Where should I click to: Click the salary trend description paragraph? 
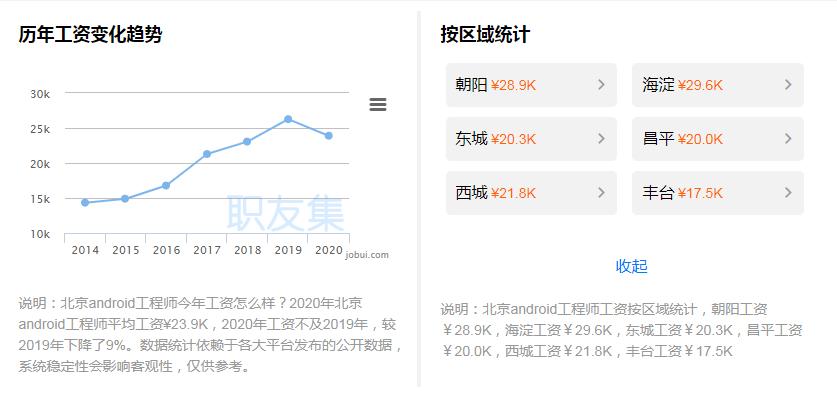click(x=210, y=335)
